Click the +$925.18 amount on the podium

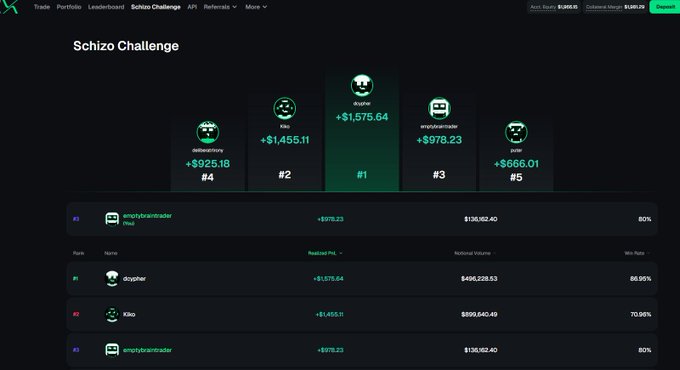click(x=207, y=164)
